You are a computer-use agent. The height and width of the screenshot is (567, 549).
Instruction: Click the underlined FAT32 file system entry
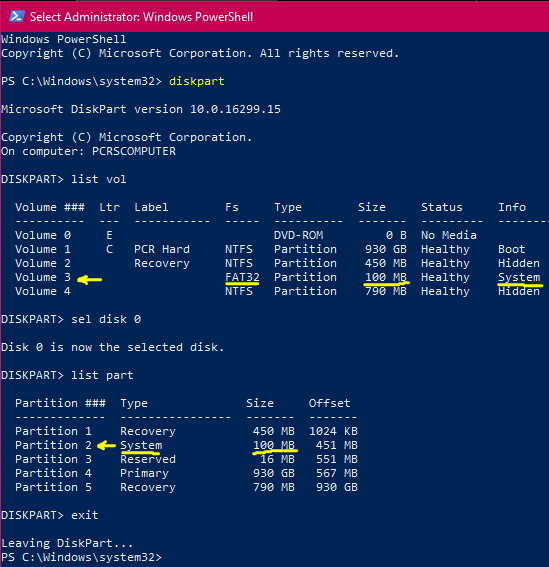[x=242, y=277]
